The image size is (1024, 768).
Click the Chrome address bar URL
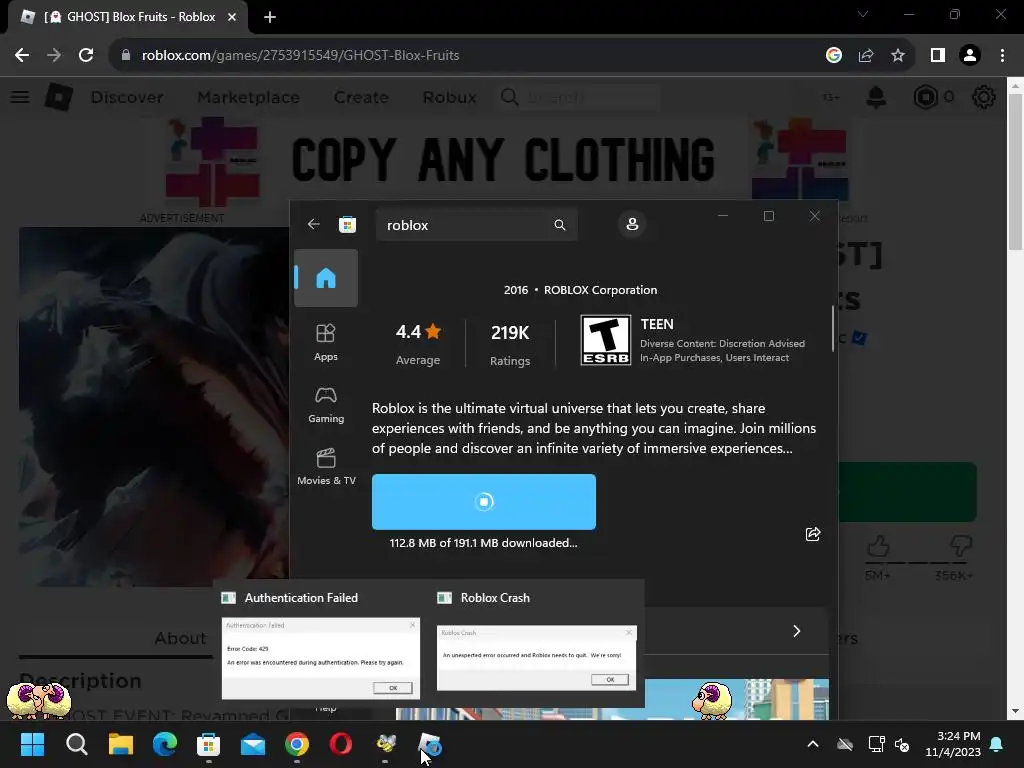300,55
